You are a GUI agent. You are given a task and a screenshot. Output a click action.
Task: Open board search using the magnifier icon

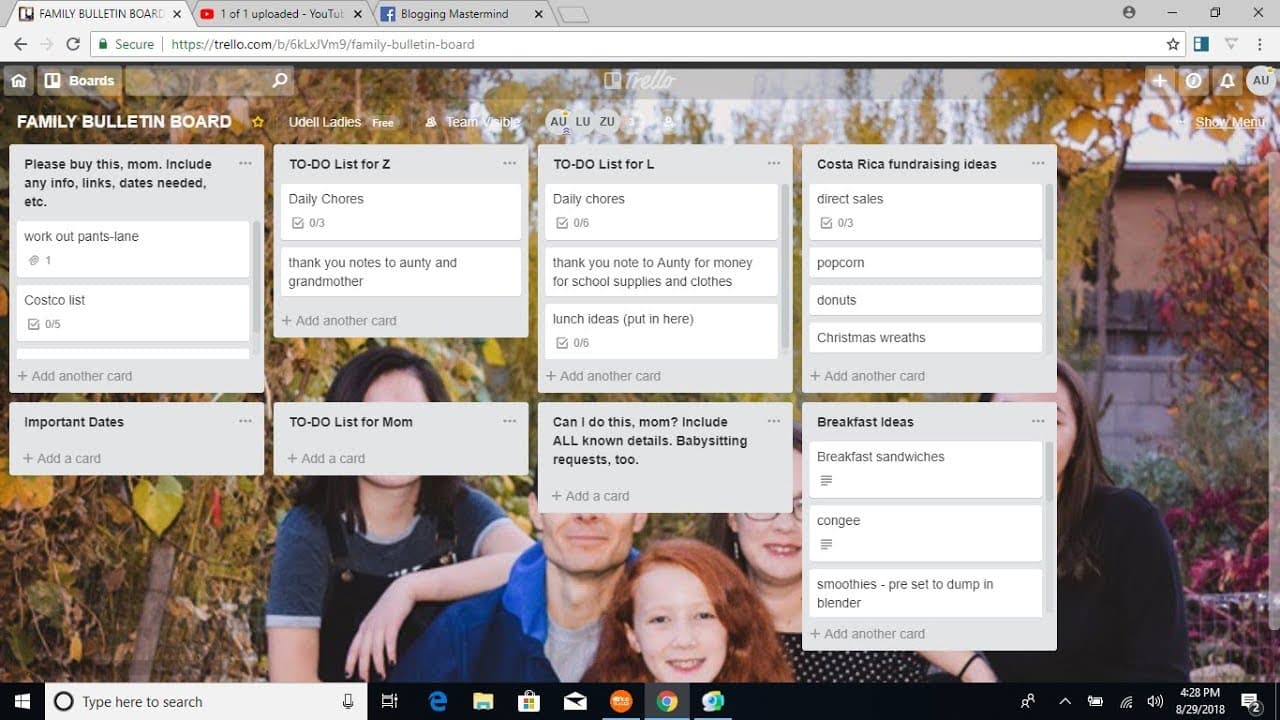tap(278, 80)
